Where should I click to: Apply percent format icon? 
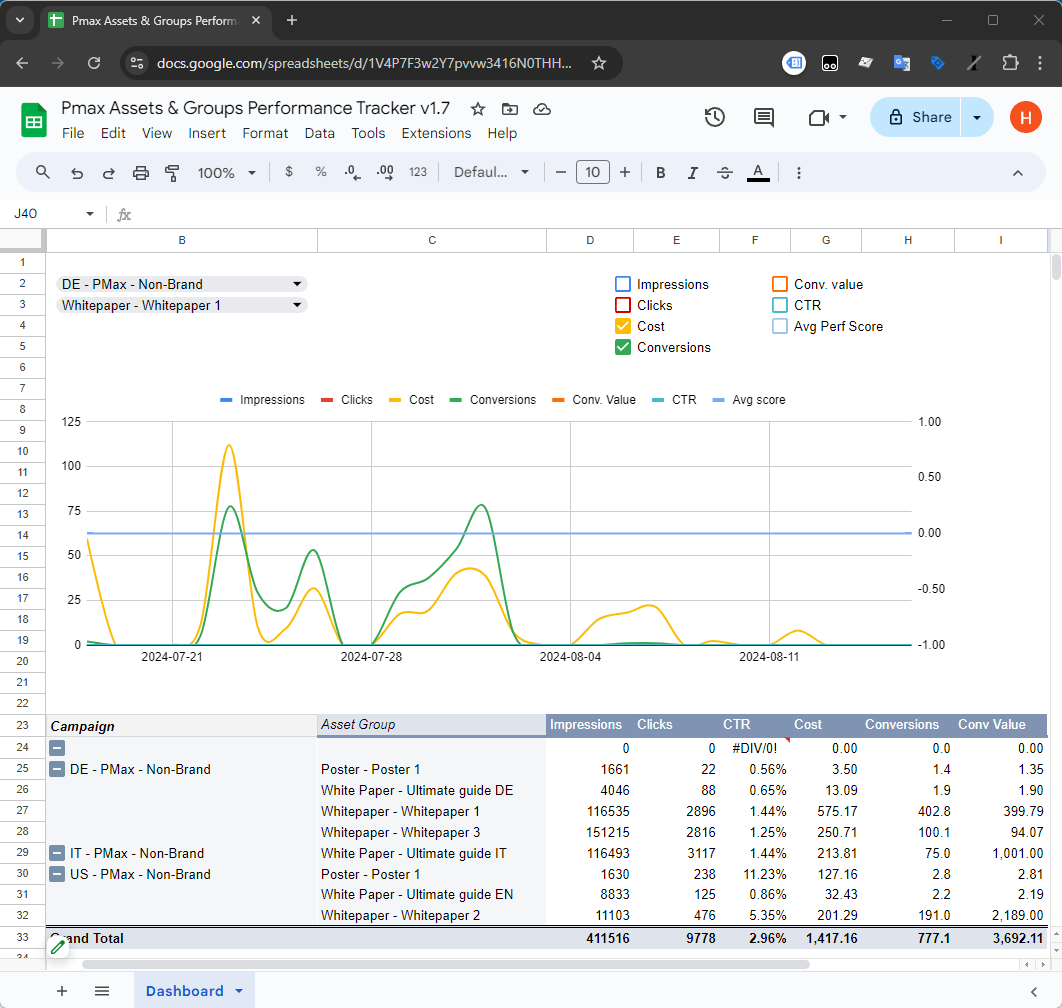(x=320, y=172)
